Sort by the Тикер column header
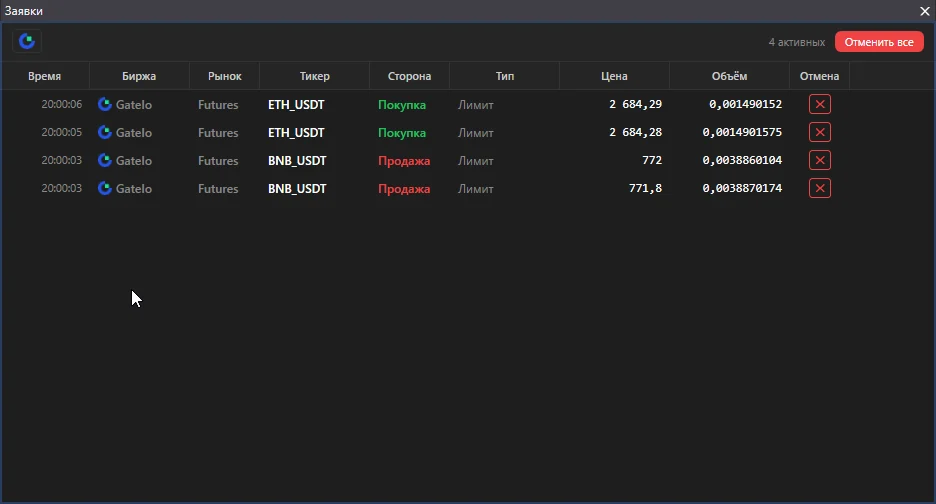The width and height of the screenshot is (936, 504). click(x=315, y=76)
